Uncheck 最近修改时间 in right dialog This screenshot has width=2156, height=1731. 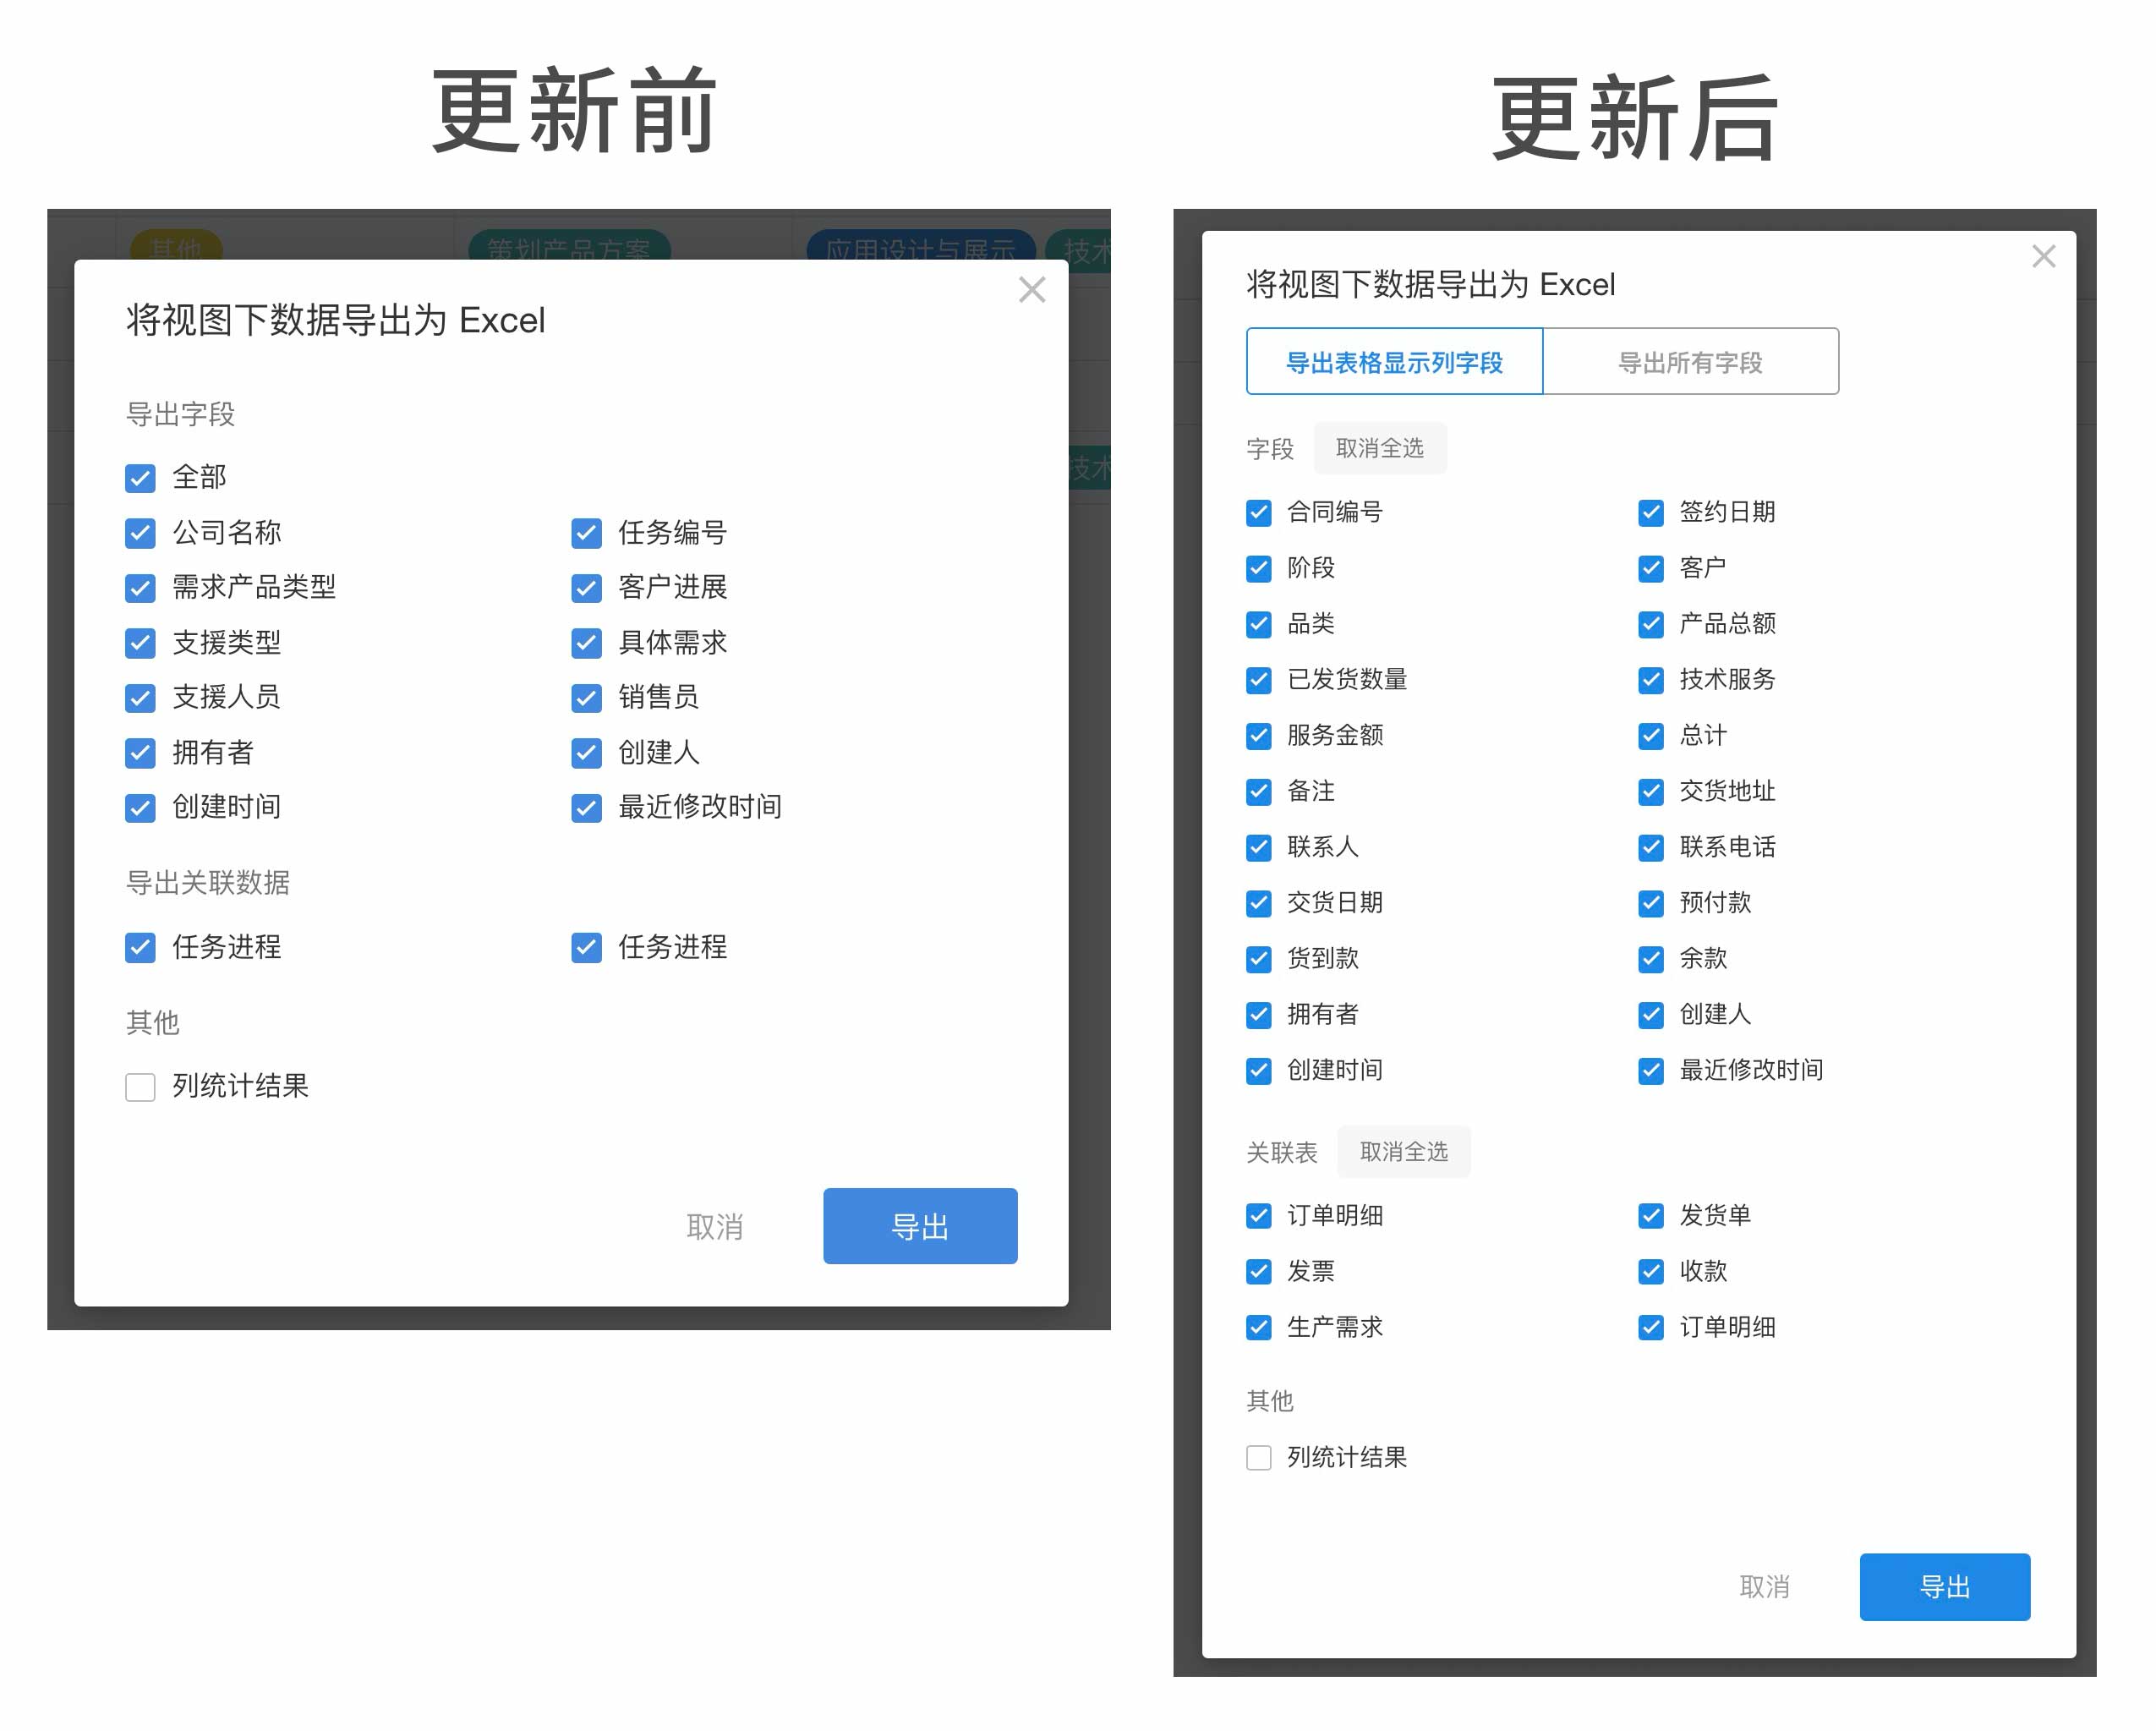1651,1071
